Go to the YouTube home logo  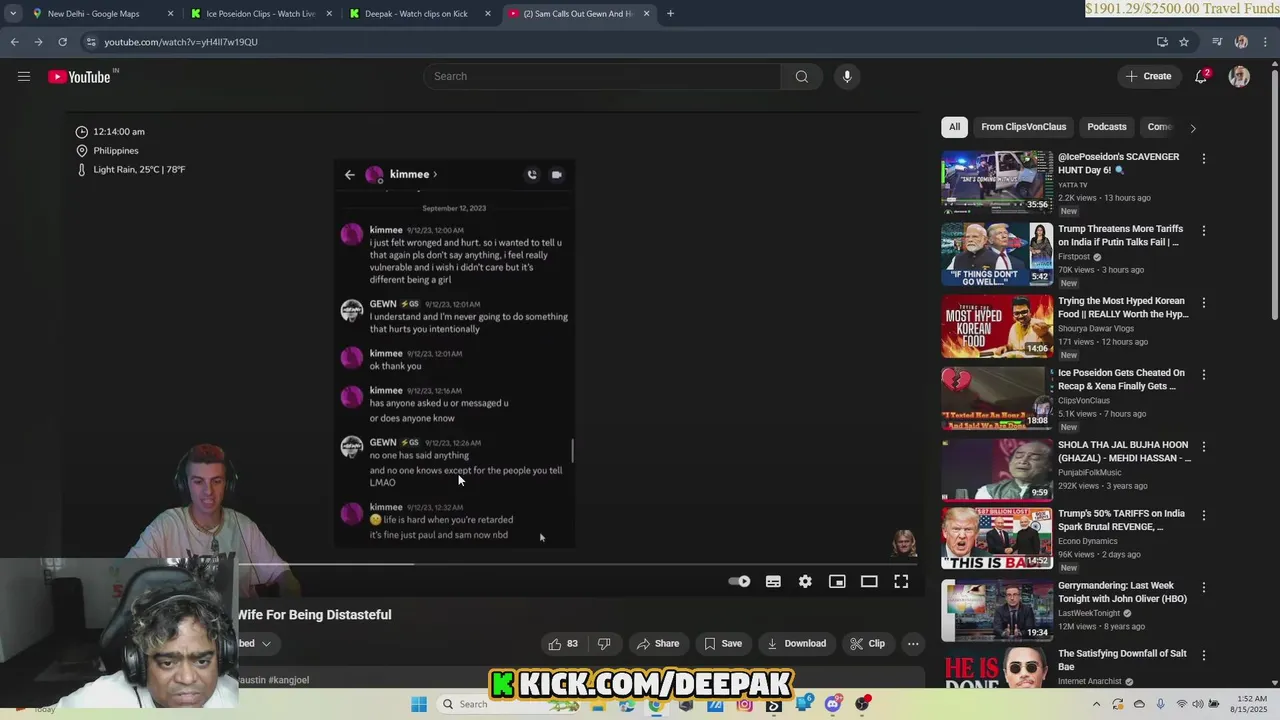(x=79, y=77)
